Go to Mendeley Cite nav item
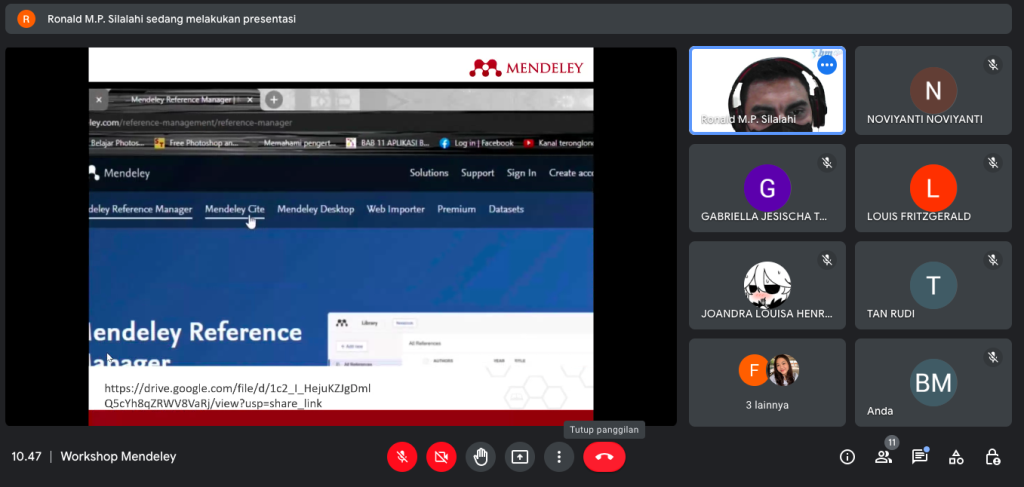 pyautogui.click(x=234, y=210)
